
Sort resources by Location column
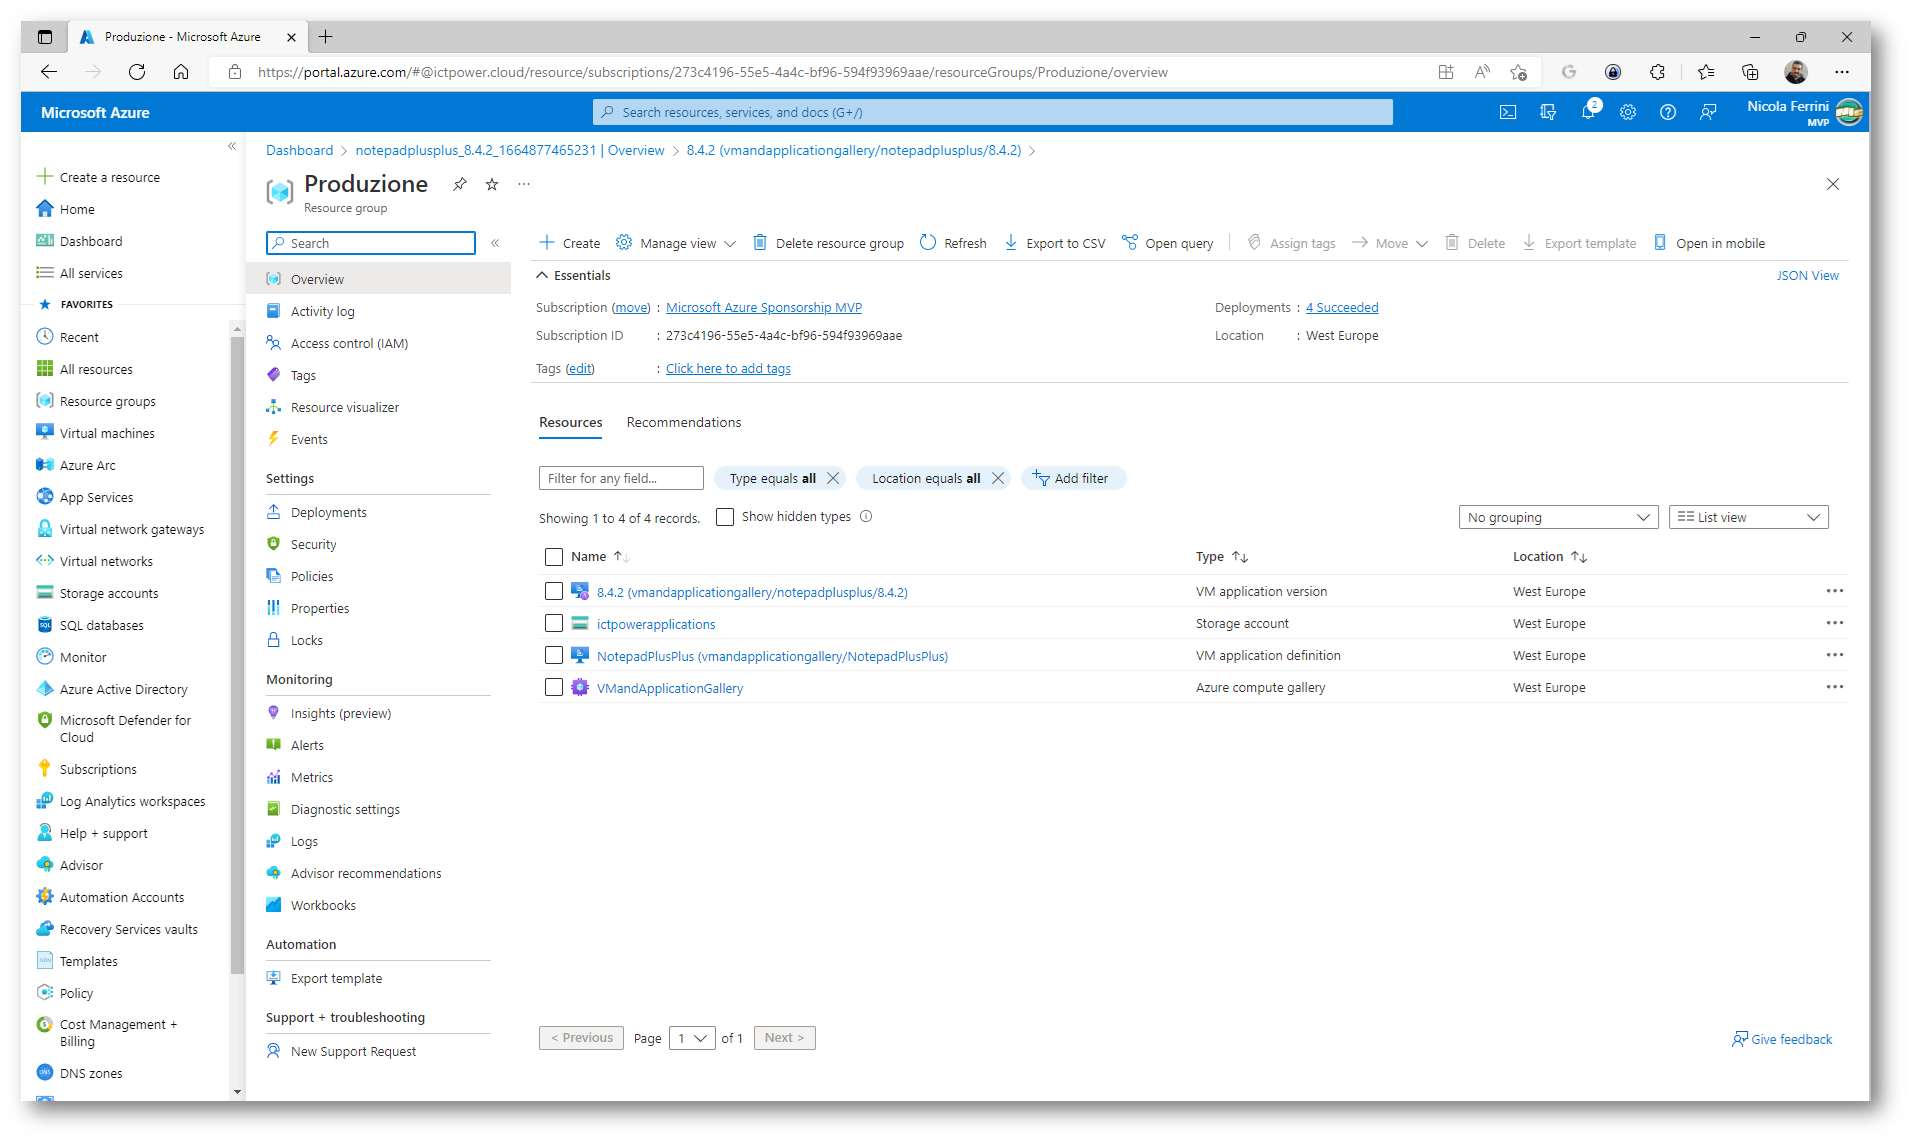click(1549, 557)
